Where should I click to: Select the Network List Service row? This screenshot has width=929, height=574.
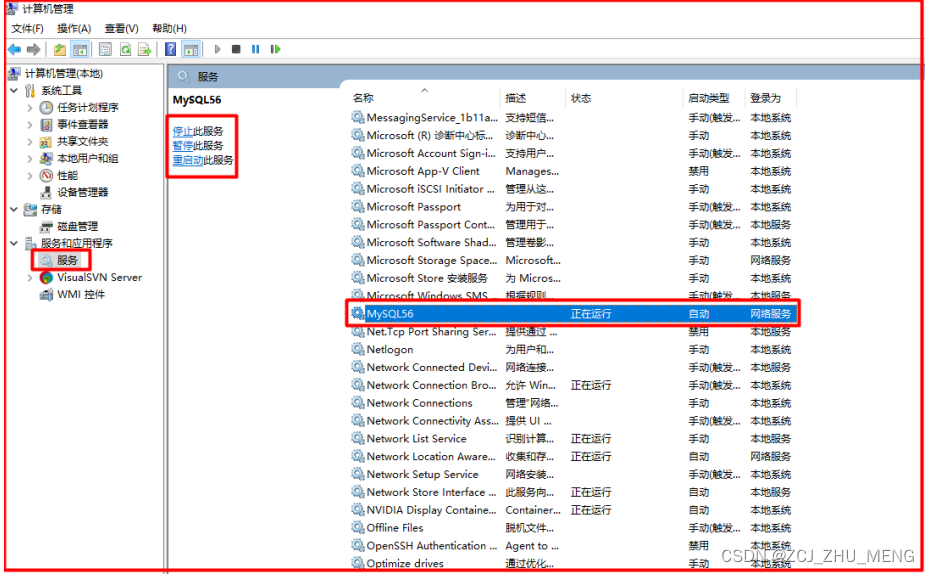click(x=572, y=439)
